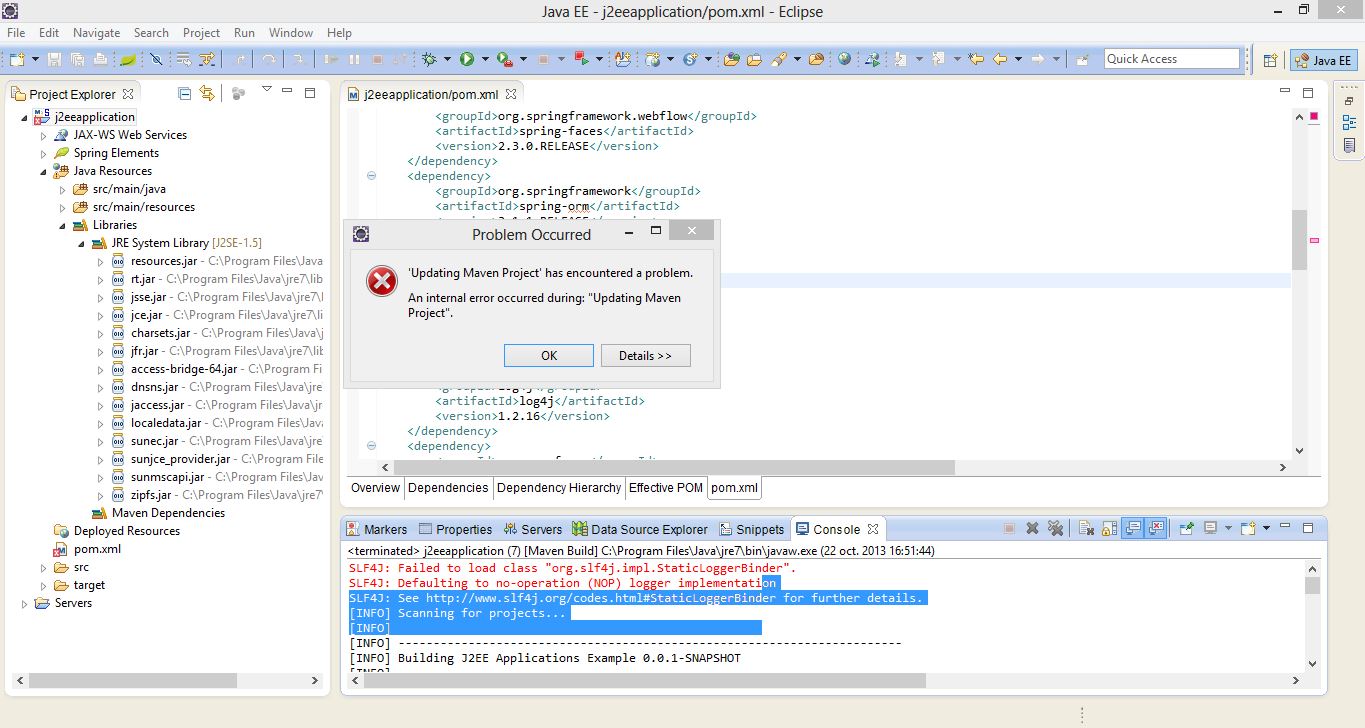Collapse the j2eeapplication project node
Screen dimensions: 1365x728
(25, 117)
